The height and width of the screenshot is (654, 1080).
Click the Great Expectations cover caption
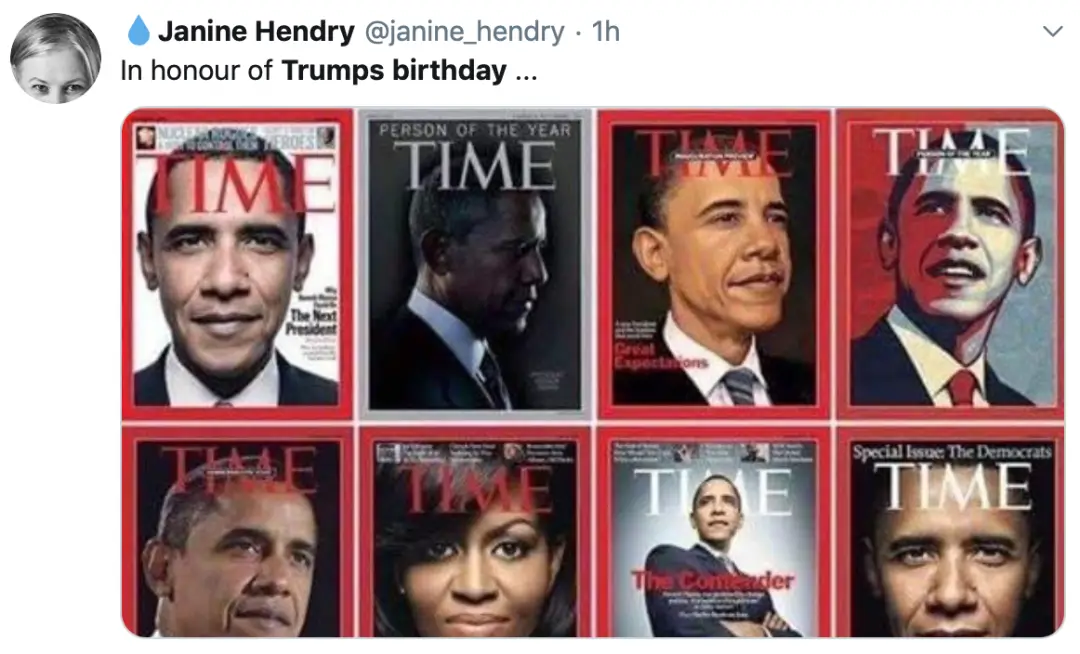pos(661,356)
